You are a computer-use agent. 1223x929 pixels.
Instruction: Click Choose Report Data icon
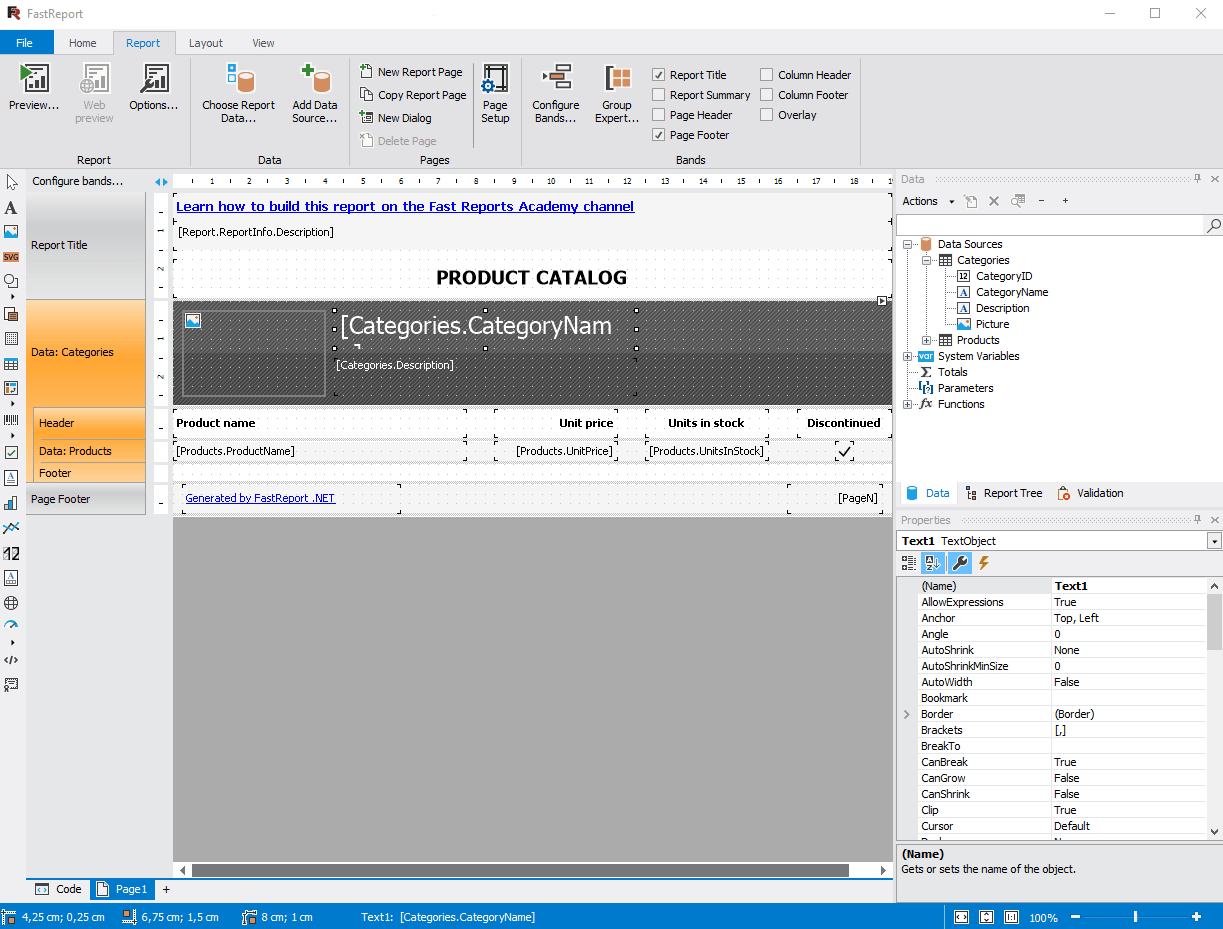tap(239, 81)
